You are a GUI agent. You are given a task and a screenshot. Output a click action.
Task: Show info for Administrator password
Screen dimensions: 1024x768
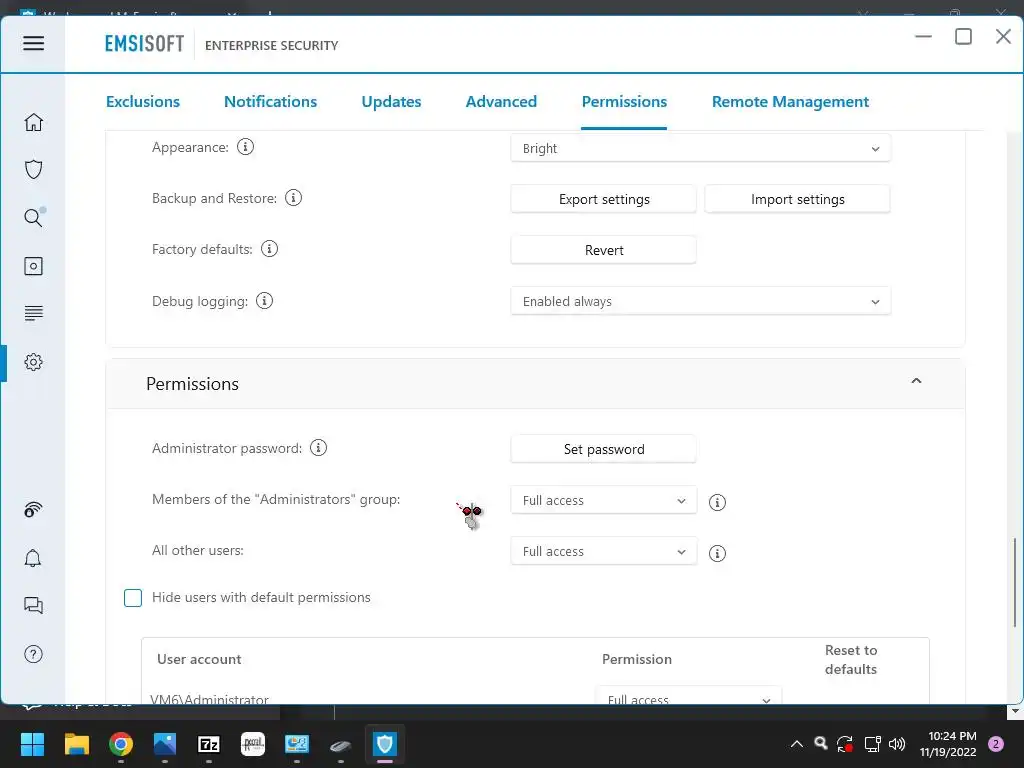[x=318, y=448]
